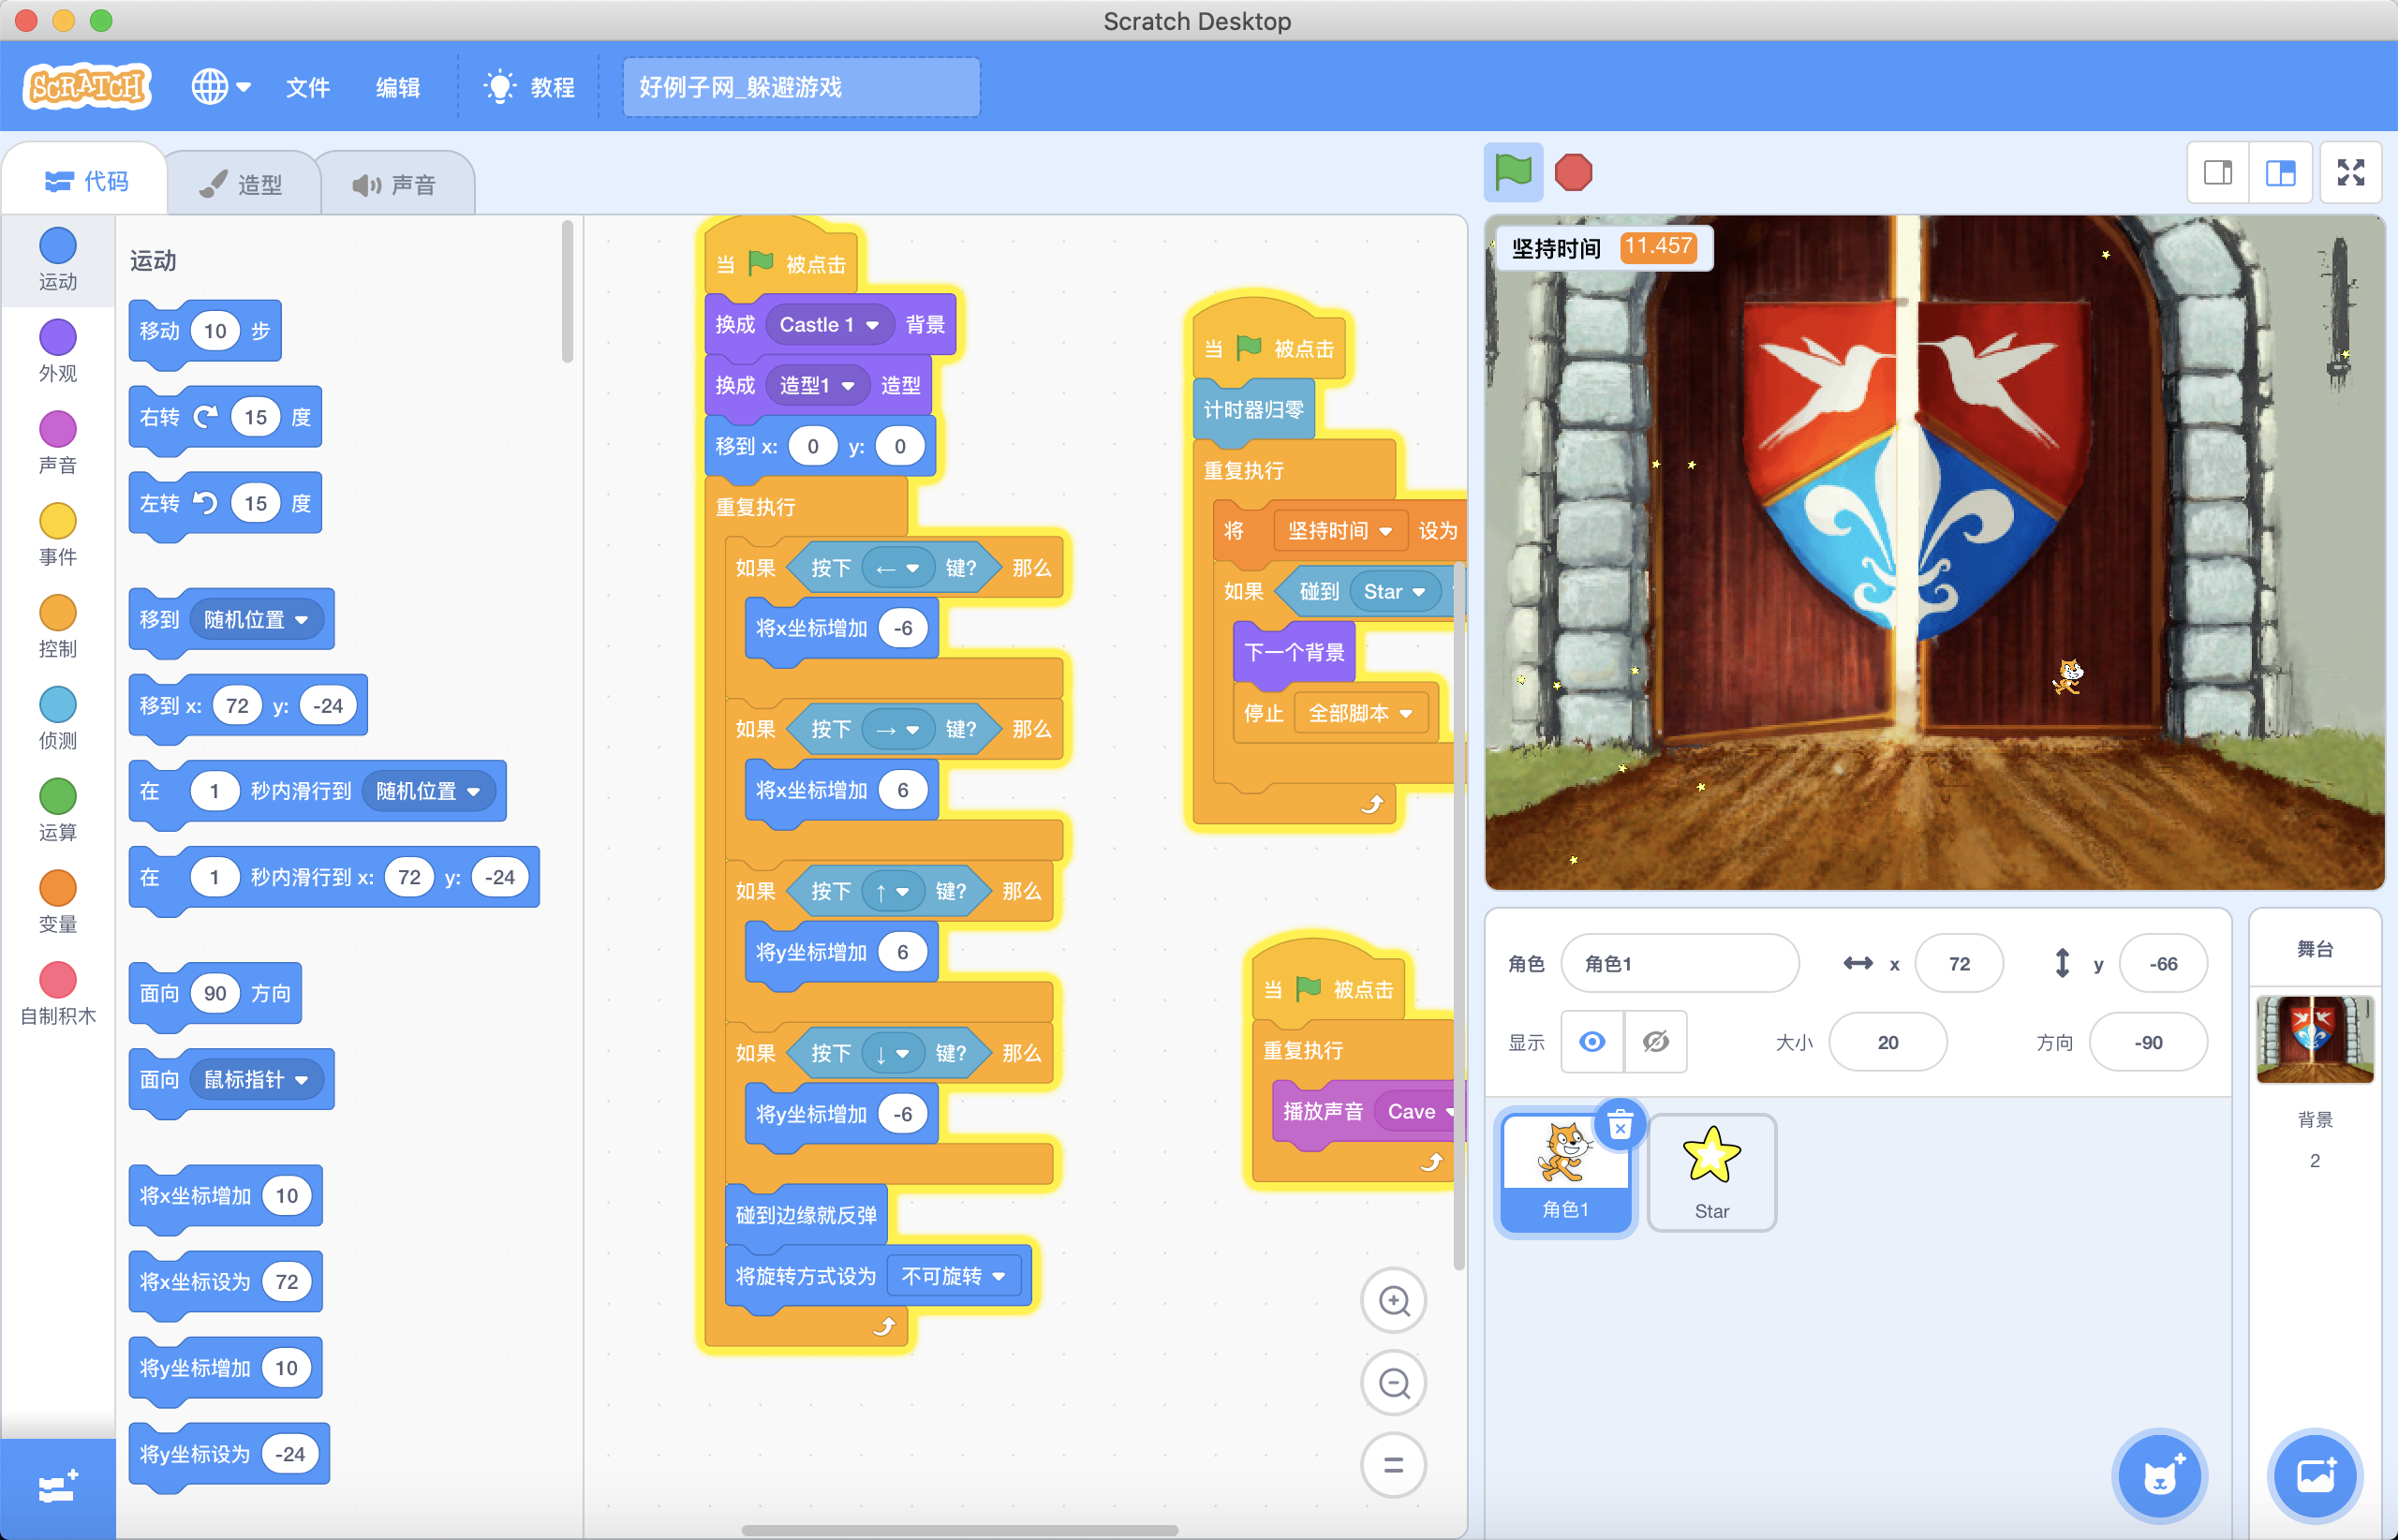Add a new sprite with cat button
Viewport: 2398px width, 1540px height.
click(2160, 1476)
